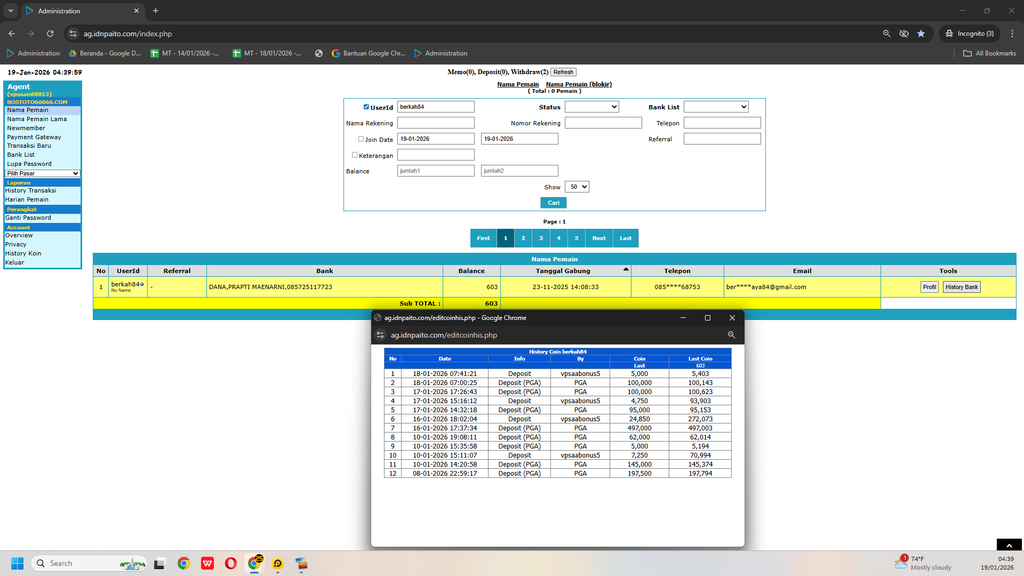The image size is (1024, 576).
Task: Open WPS Office from taskbar
Action: pyautogui.click(x=208, y=564)
